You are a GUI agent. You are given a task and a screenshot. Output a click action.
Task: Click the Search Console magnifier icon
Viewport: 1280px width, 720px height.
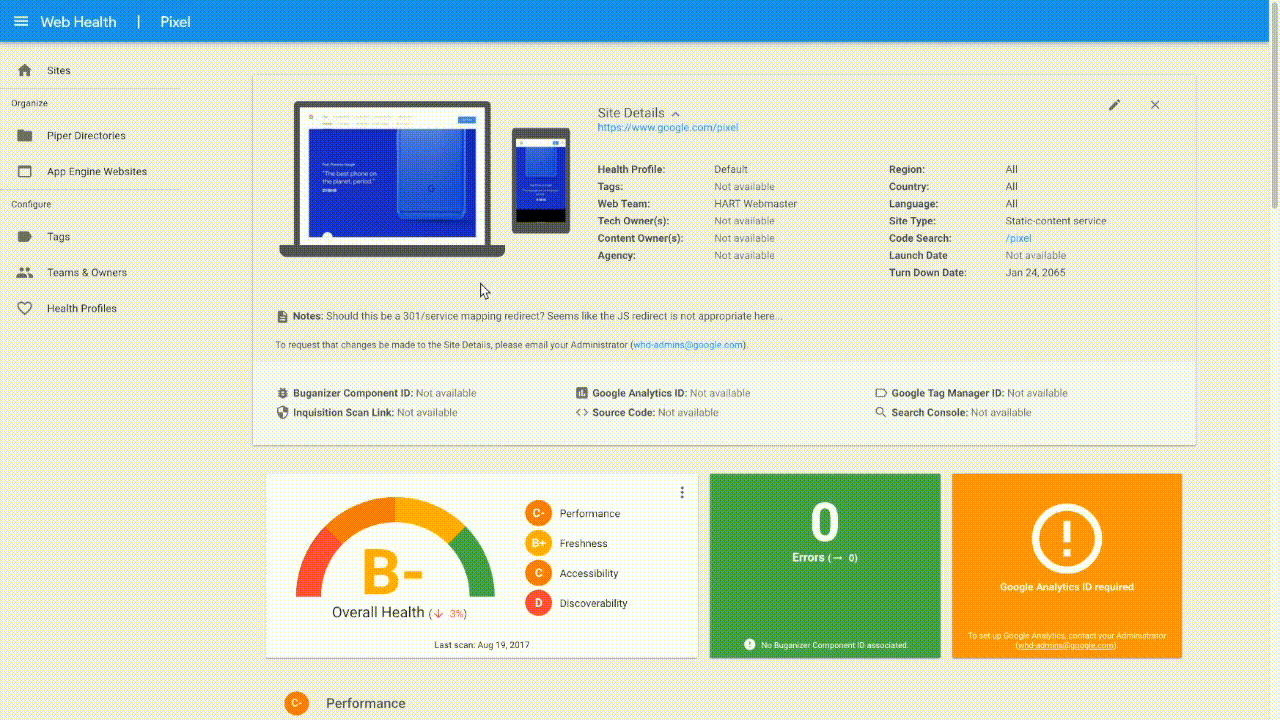click(881, 412)
